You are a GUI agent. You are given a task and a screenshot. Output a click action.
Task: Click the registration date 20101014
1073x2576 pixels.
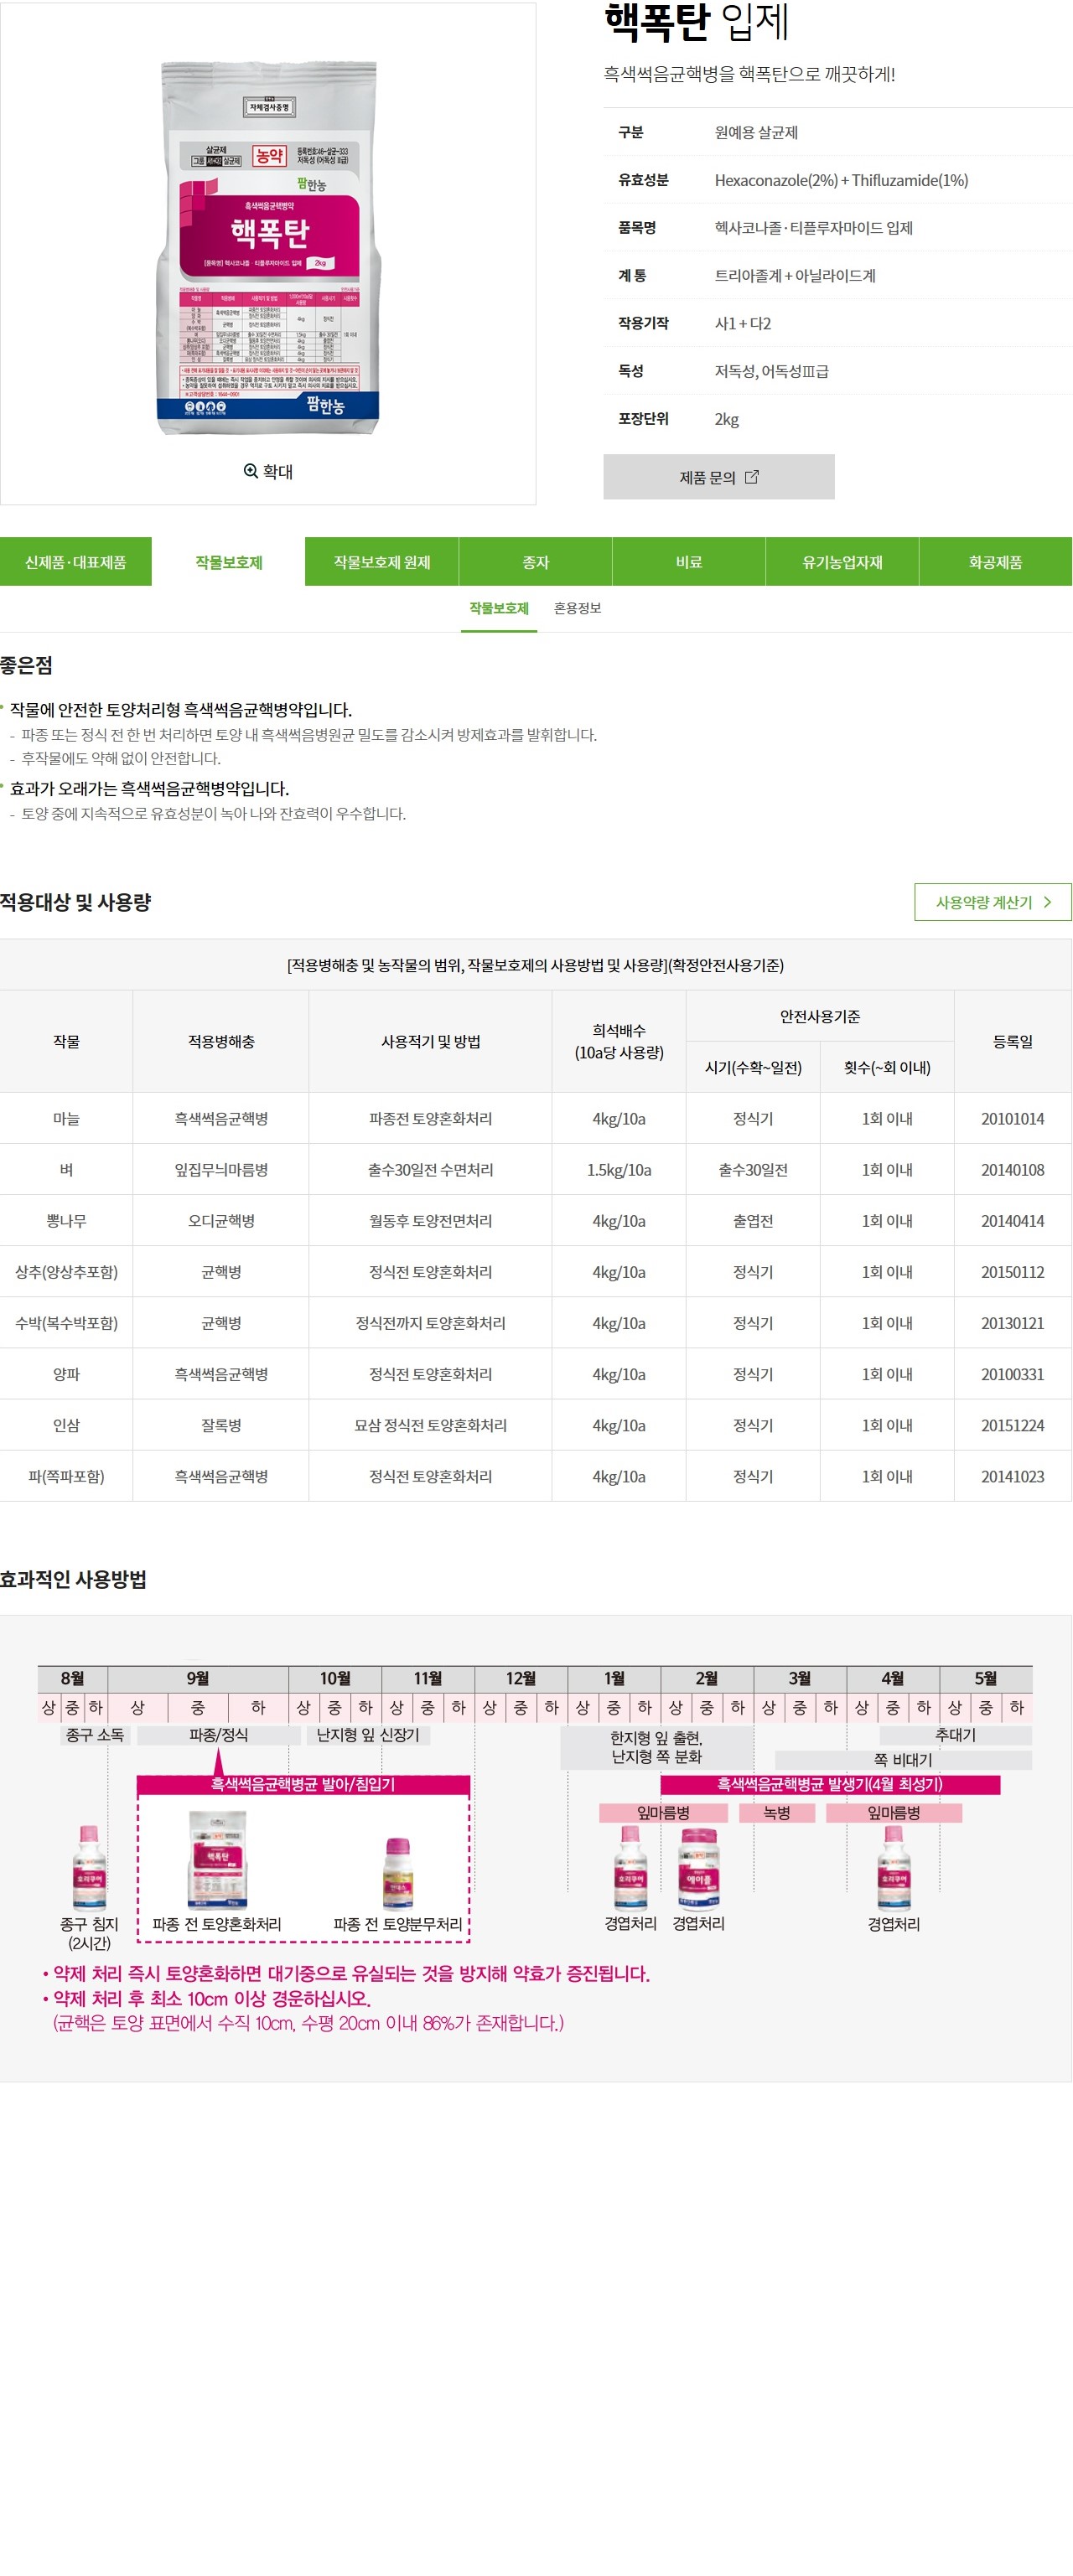click(1012, 1118)
